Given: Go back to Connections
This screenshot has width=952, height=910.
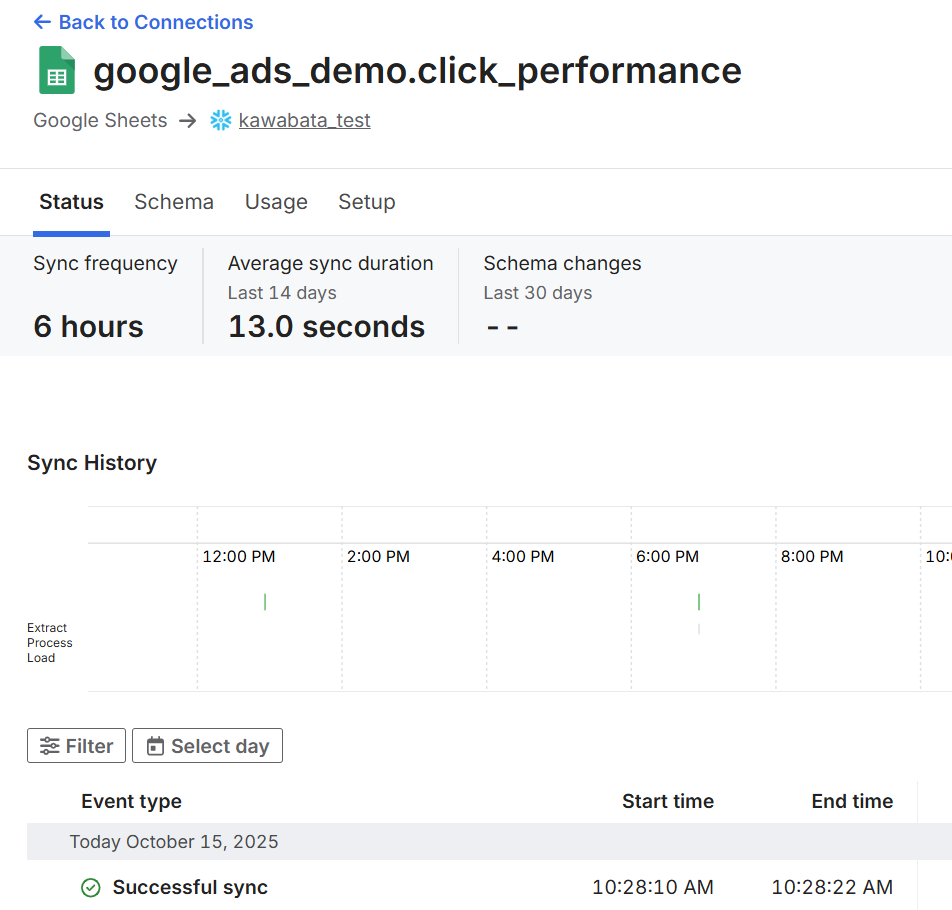Looking at the screenshot, I should [143, 22].
